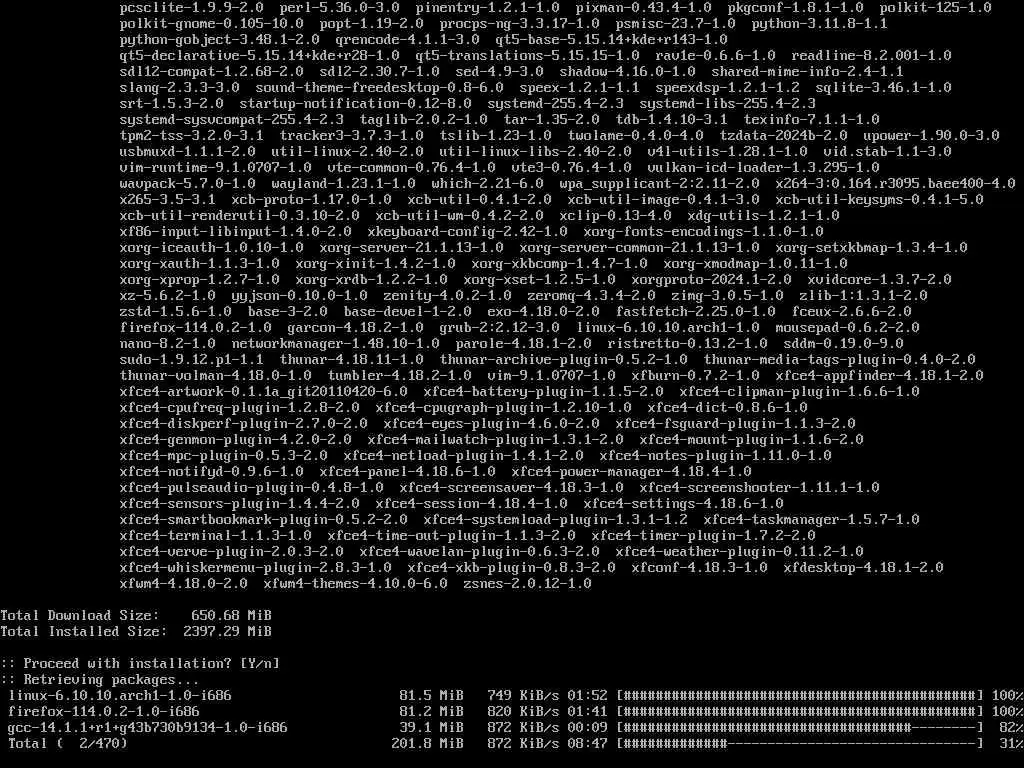Screen dimensions: 1024x768
Task: Click the linux-6.10.10.arch1 download progress bar
Action: point(800,696)
